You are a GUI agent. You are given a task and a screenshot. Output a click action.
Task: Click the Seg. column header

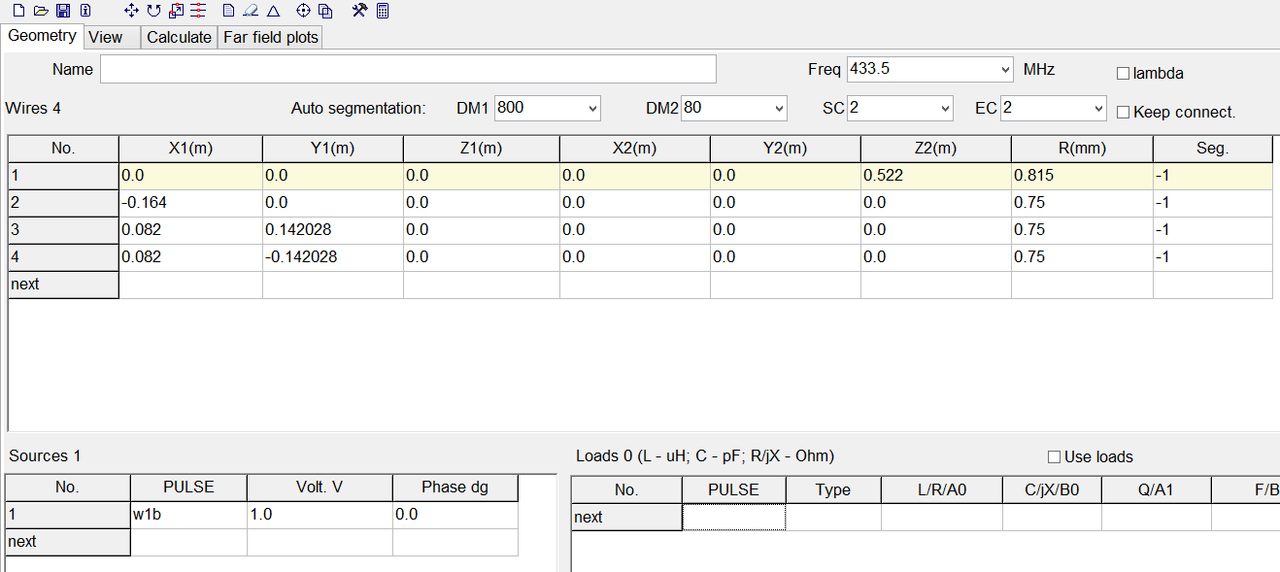pyautogui.click(x=1213, y=148)
